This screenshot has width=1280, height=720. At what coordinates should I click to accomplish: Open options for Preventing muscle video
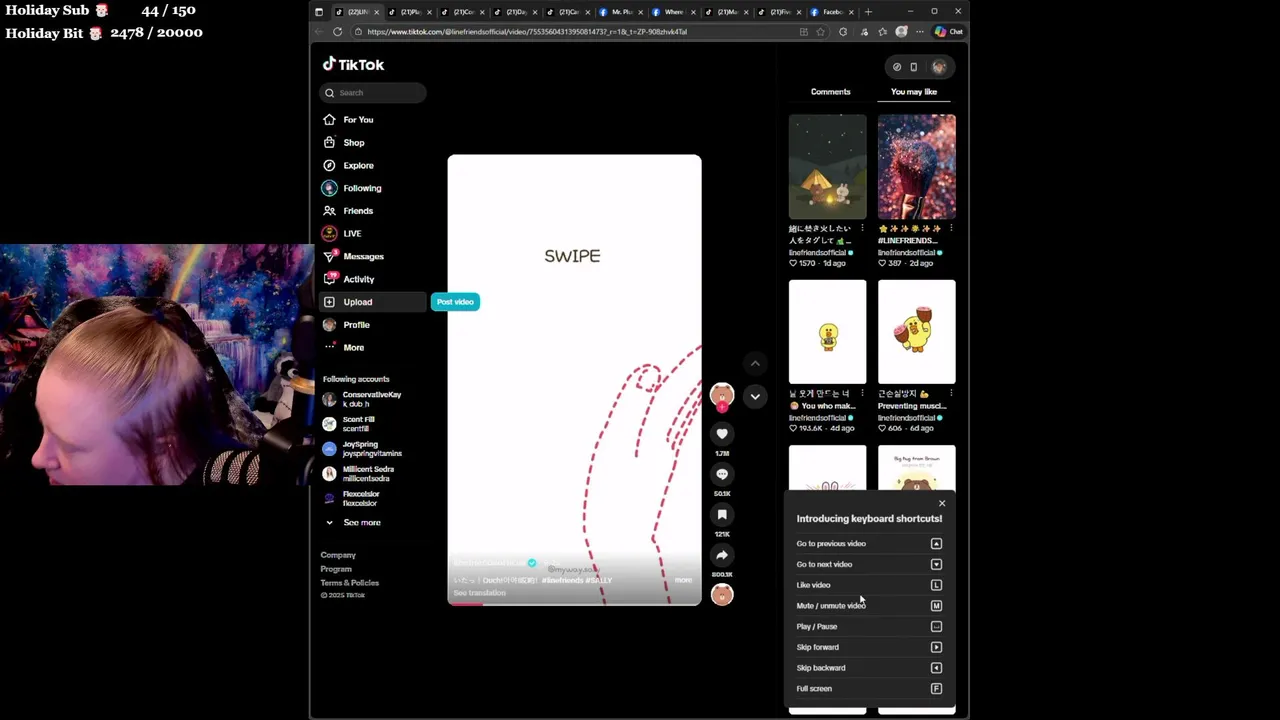click(950, 394)
